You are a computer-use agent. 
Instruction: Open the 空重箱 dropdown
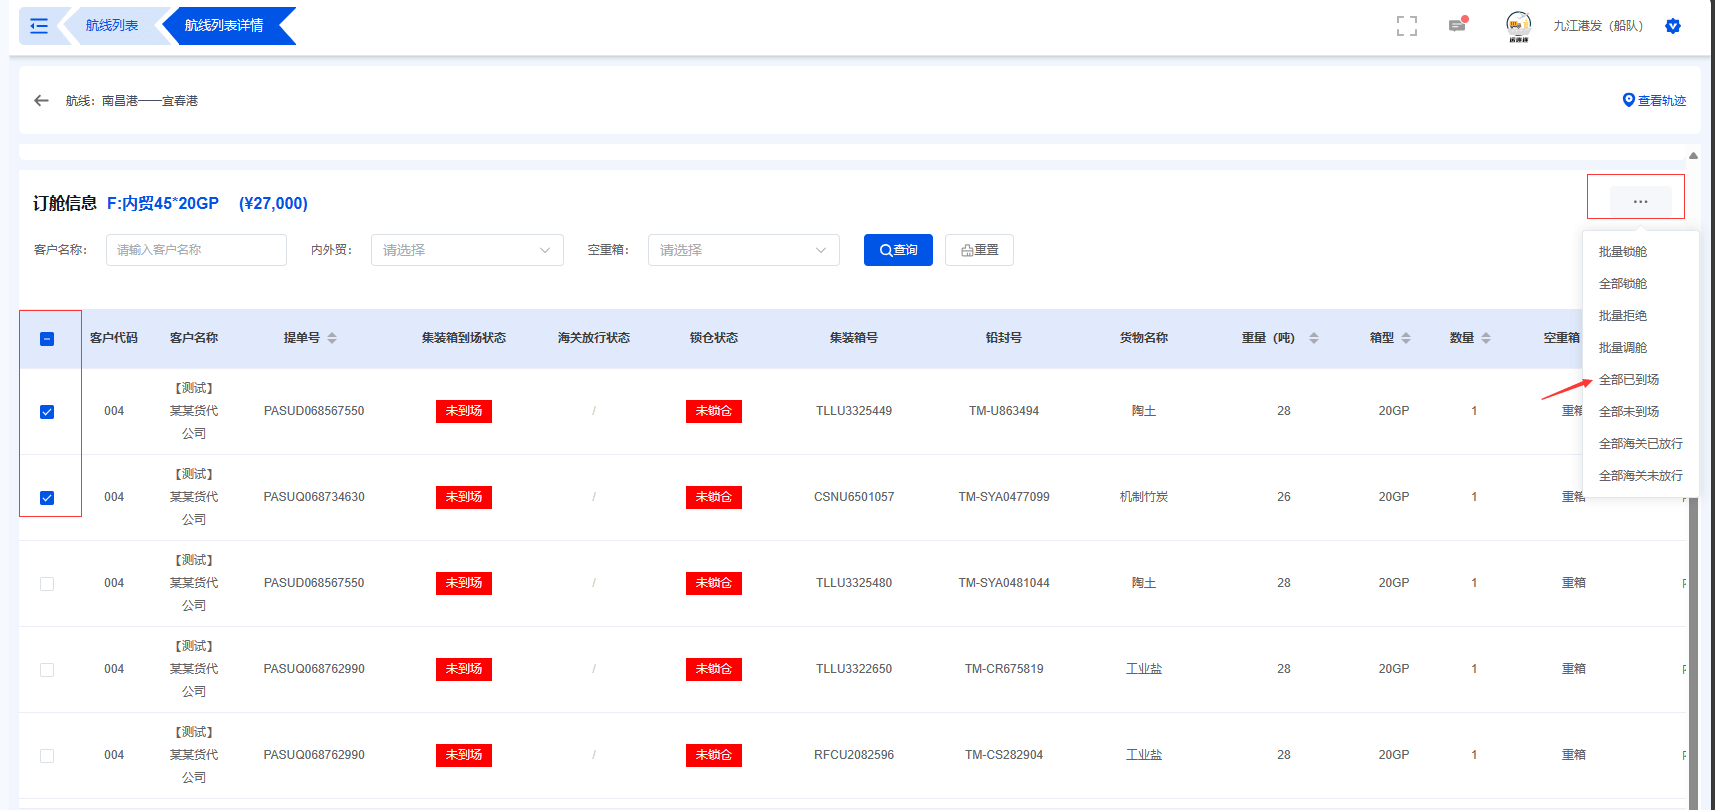click(743, 250)
